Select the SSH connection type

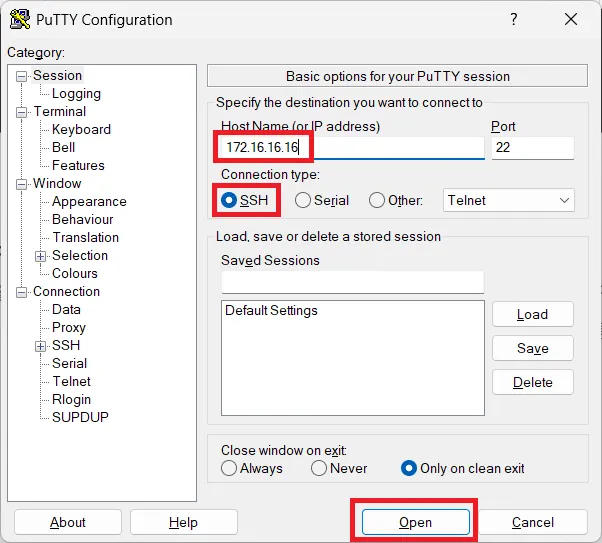click(x=229, y=200)
